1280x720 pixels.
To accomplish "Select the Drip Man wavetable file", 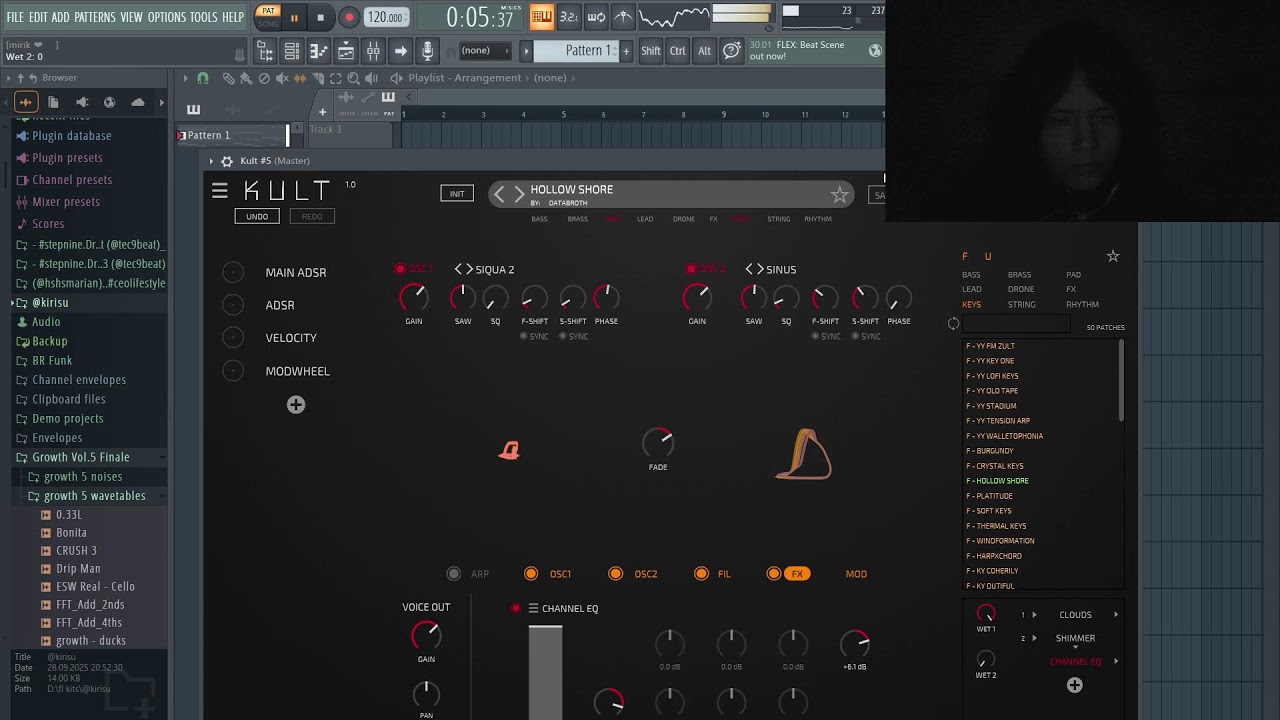I will (x=78, y=569).
